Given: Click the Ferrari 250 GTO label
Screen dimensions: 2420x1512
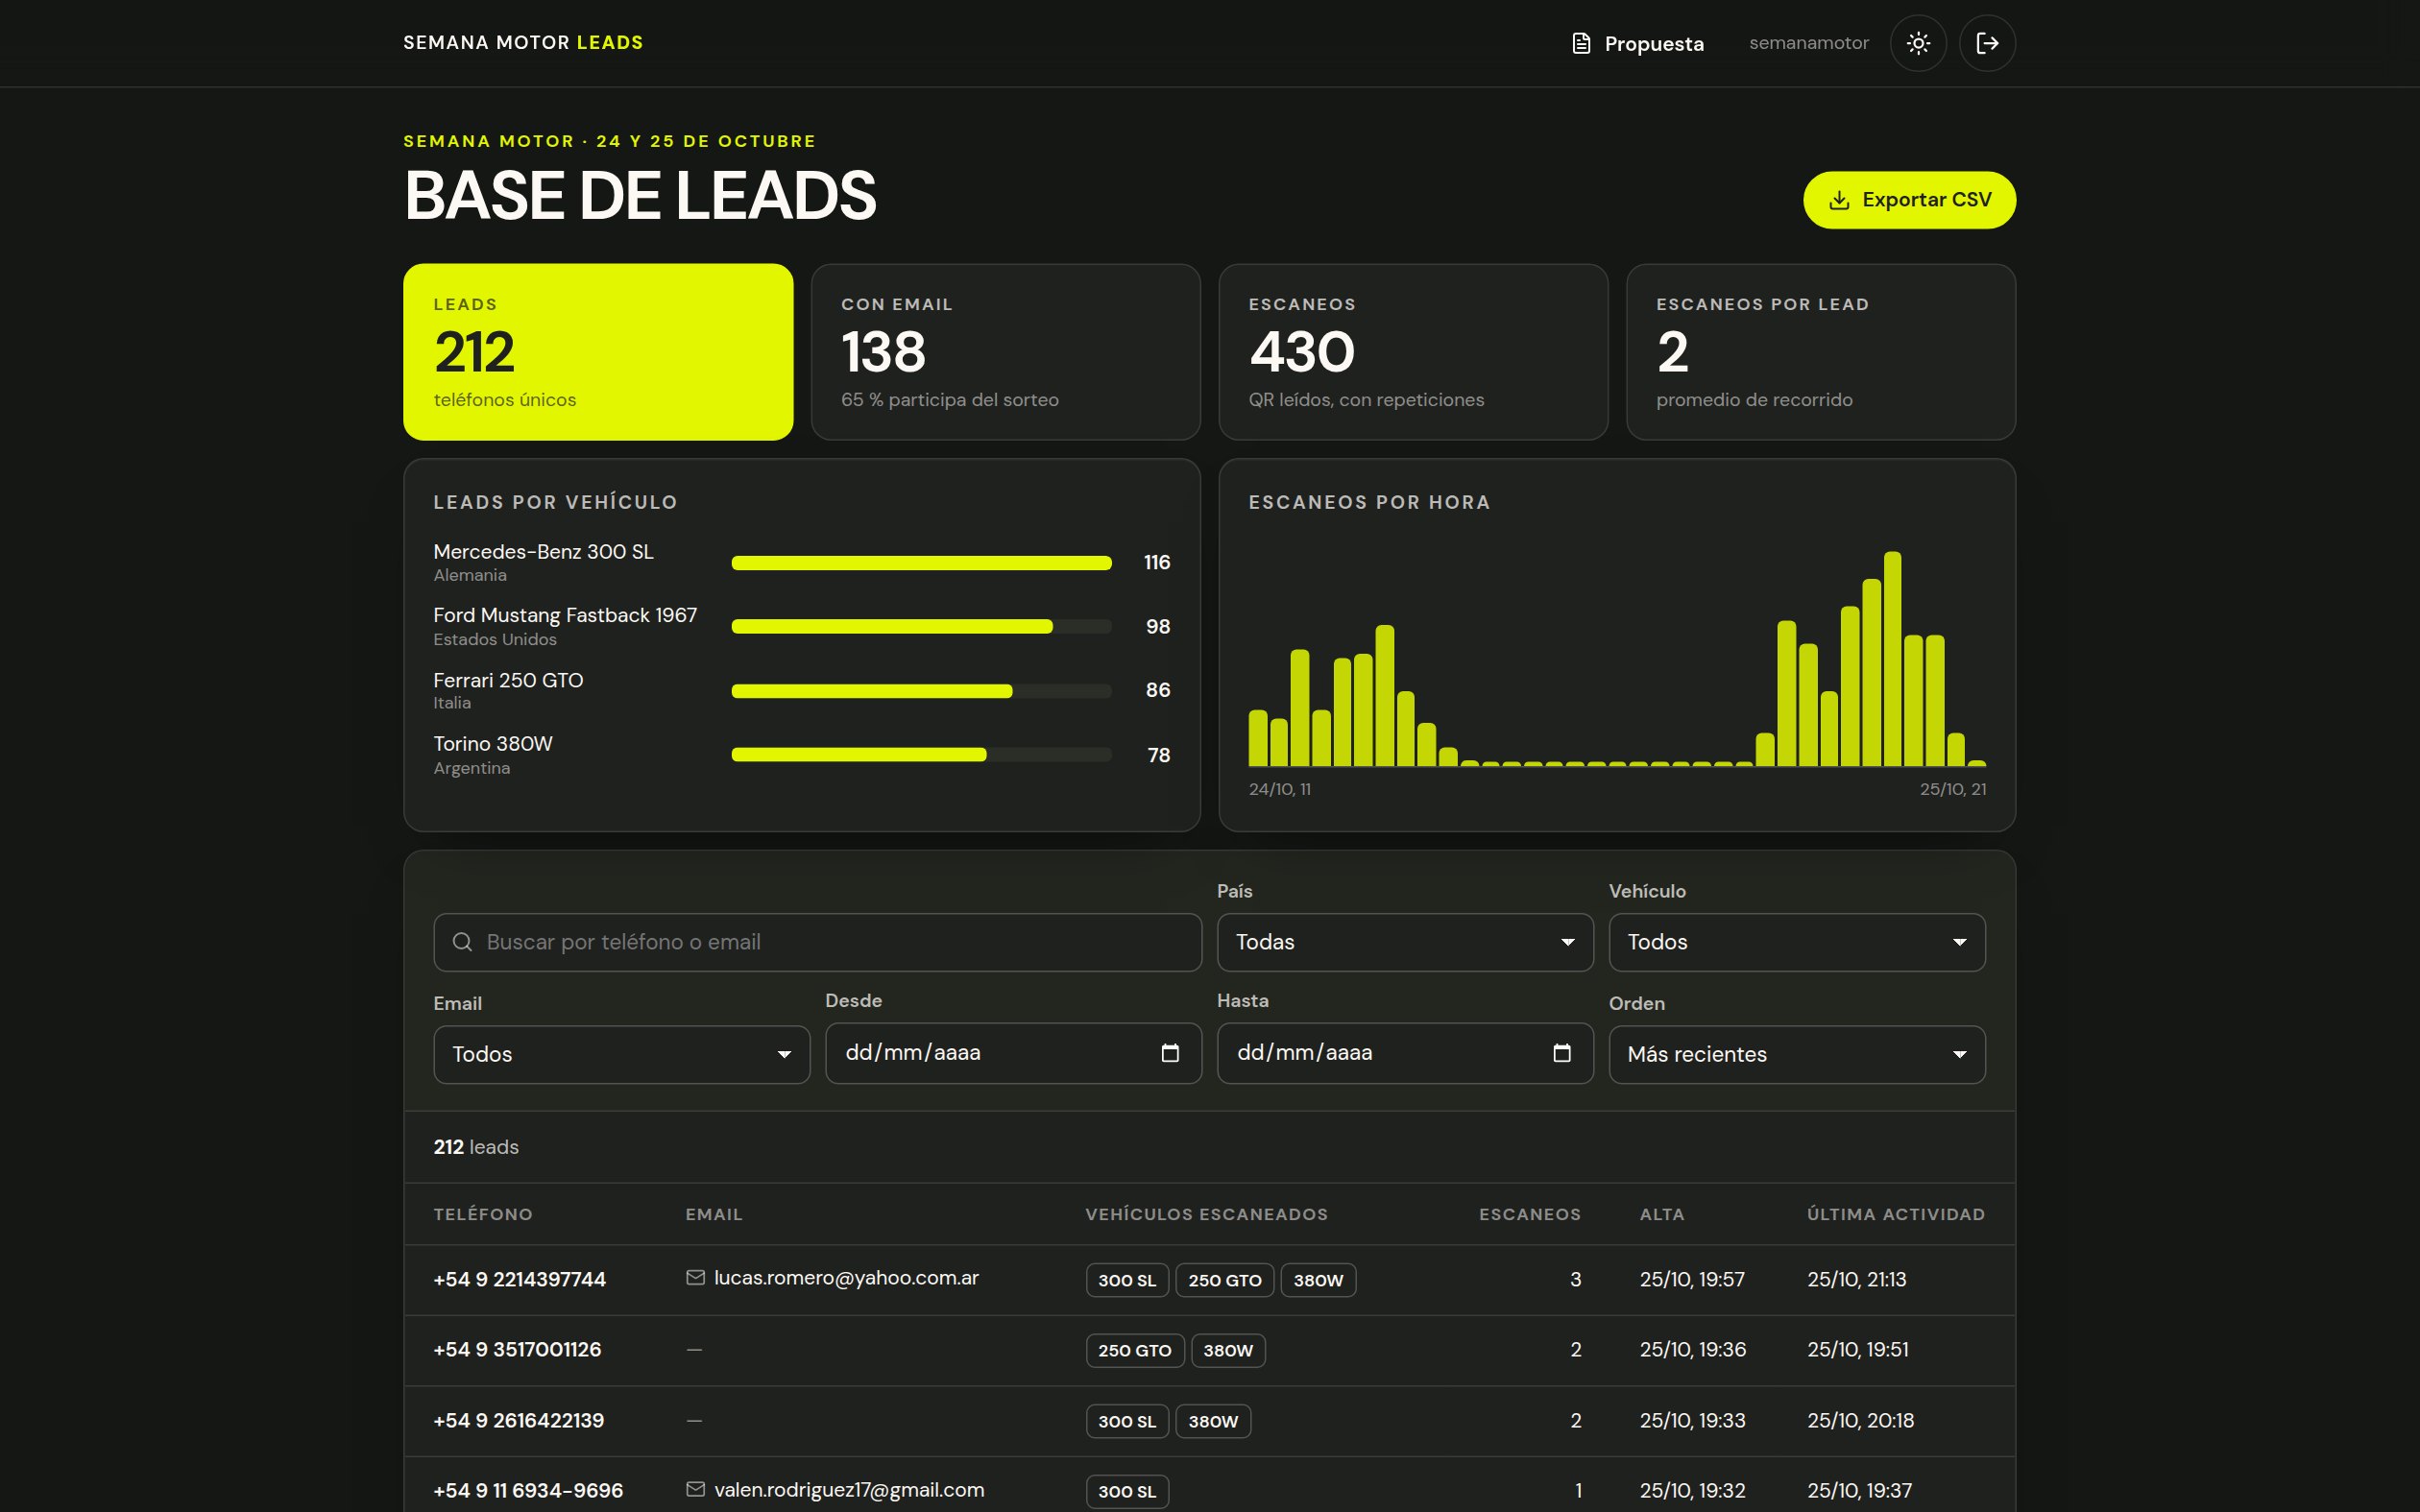Looking at the screenshot, I should click(x=508, y=680).
